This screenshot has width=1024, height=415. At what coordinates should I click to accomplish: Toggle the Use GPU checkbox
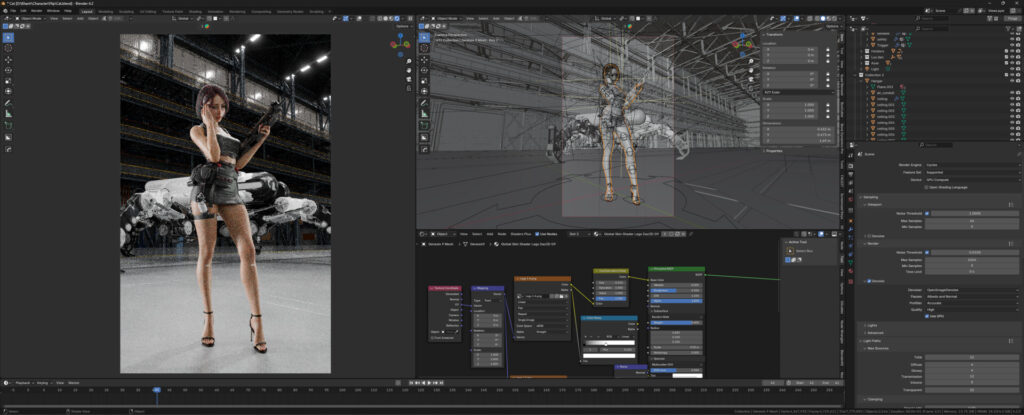(x=926, y=317)
